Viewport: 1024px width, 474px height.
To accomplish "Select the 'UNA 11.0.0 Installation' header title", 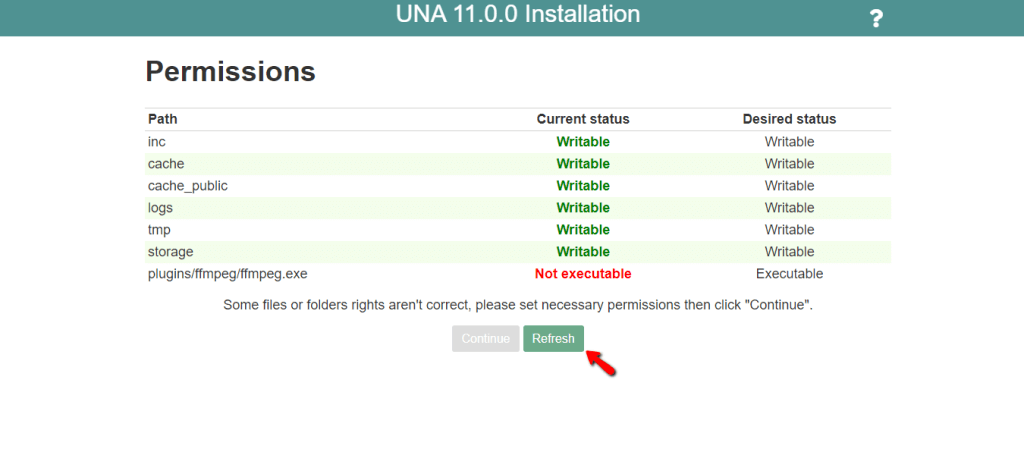I will point(518,14).
